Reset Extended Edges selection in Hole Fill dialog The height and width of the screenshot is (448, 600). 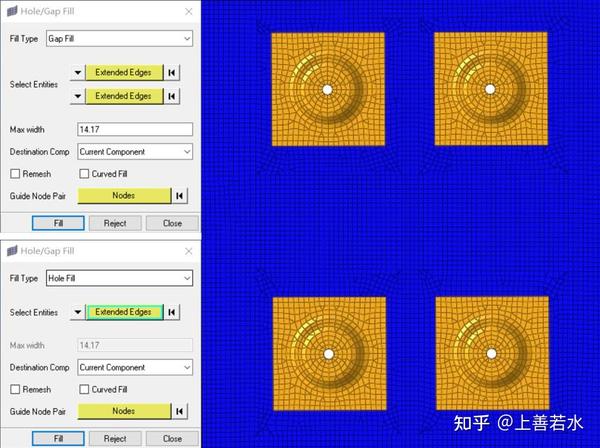(172, 312)
